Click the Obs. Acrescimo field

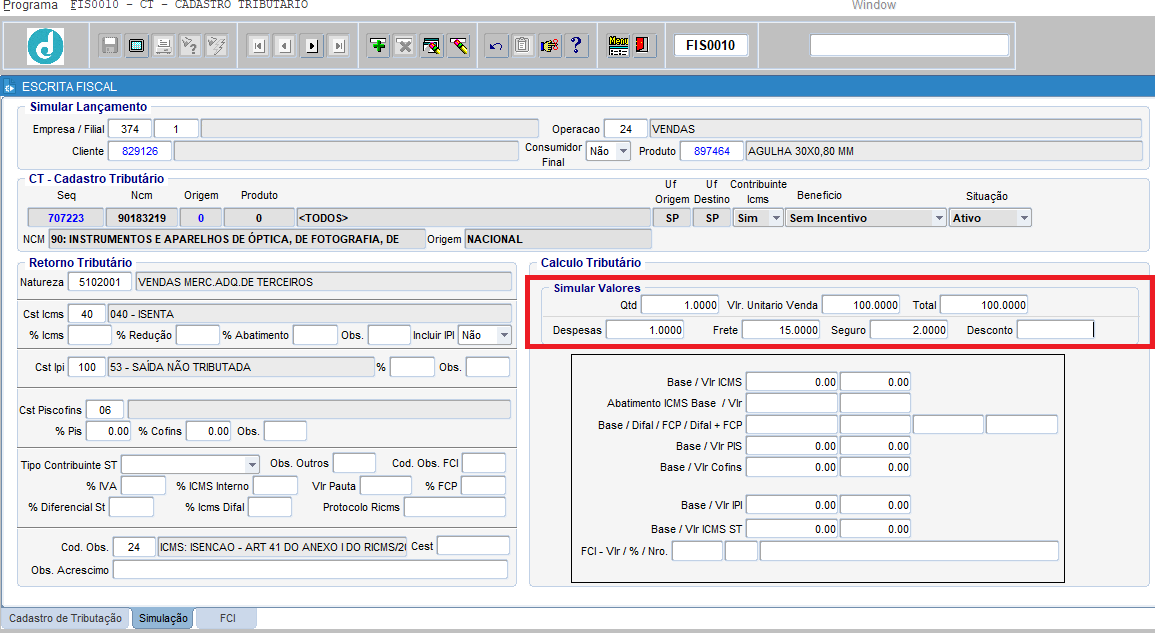(310, 570)
